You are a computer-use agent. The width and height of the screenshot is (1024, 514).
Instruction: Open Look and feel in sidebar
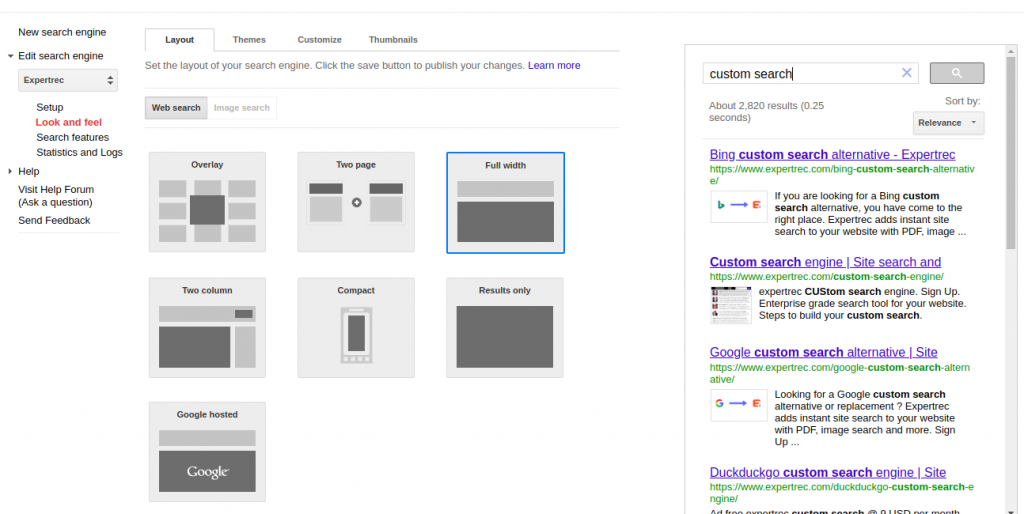pyautogui.click(x=69, y=122)
